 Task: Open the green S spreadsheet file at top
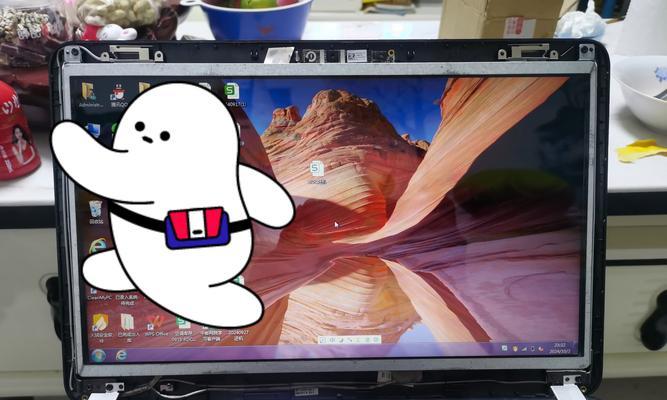tap(231, 90)
